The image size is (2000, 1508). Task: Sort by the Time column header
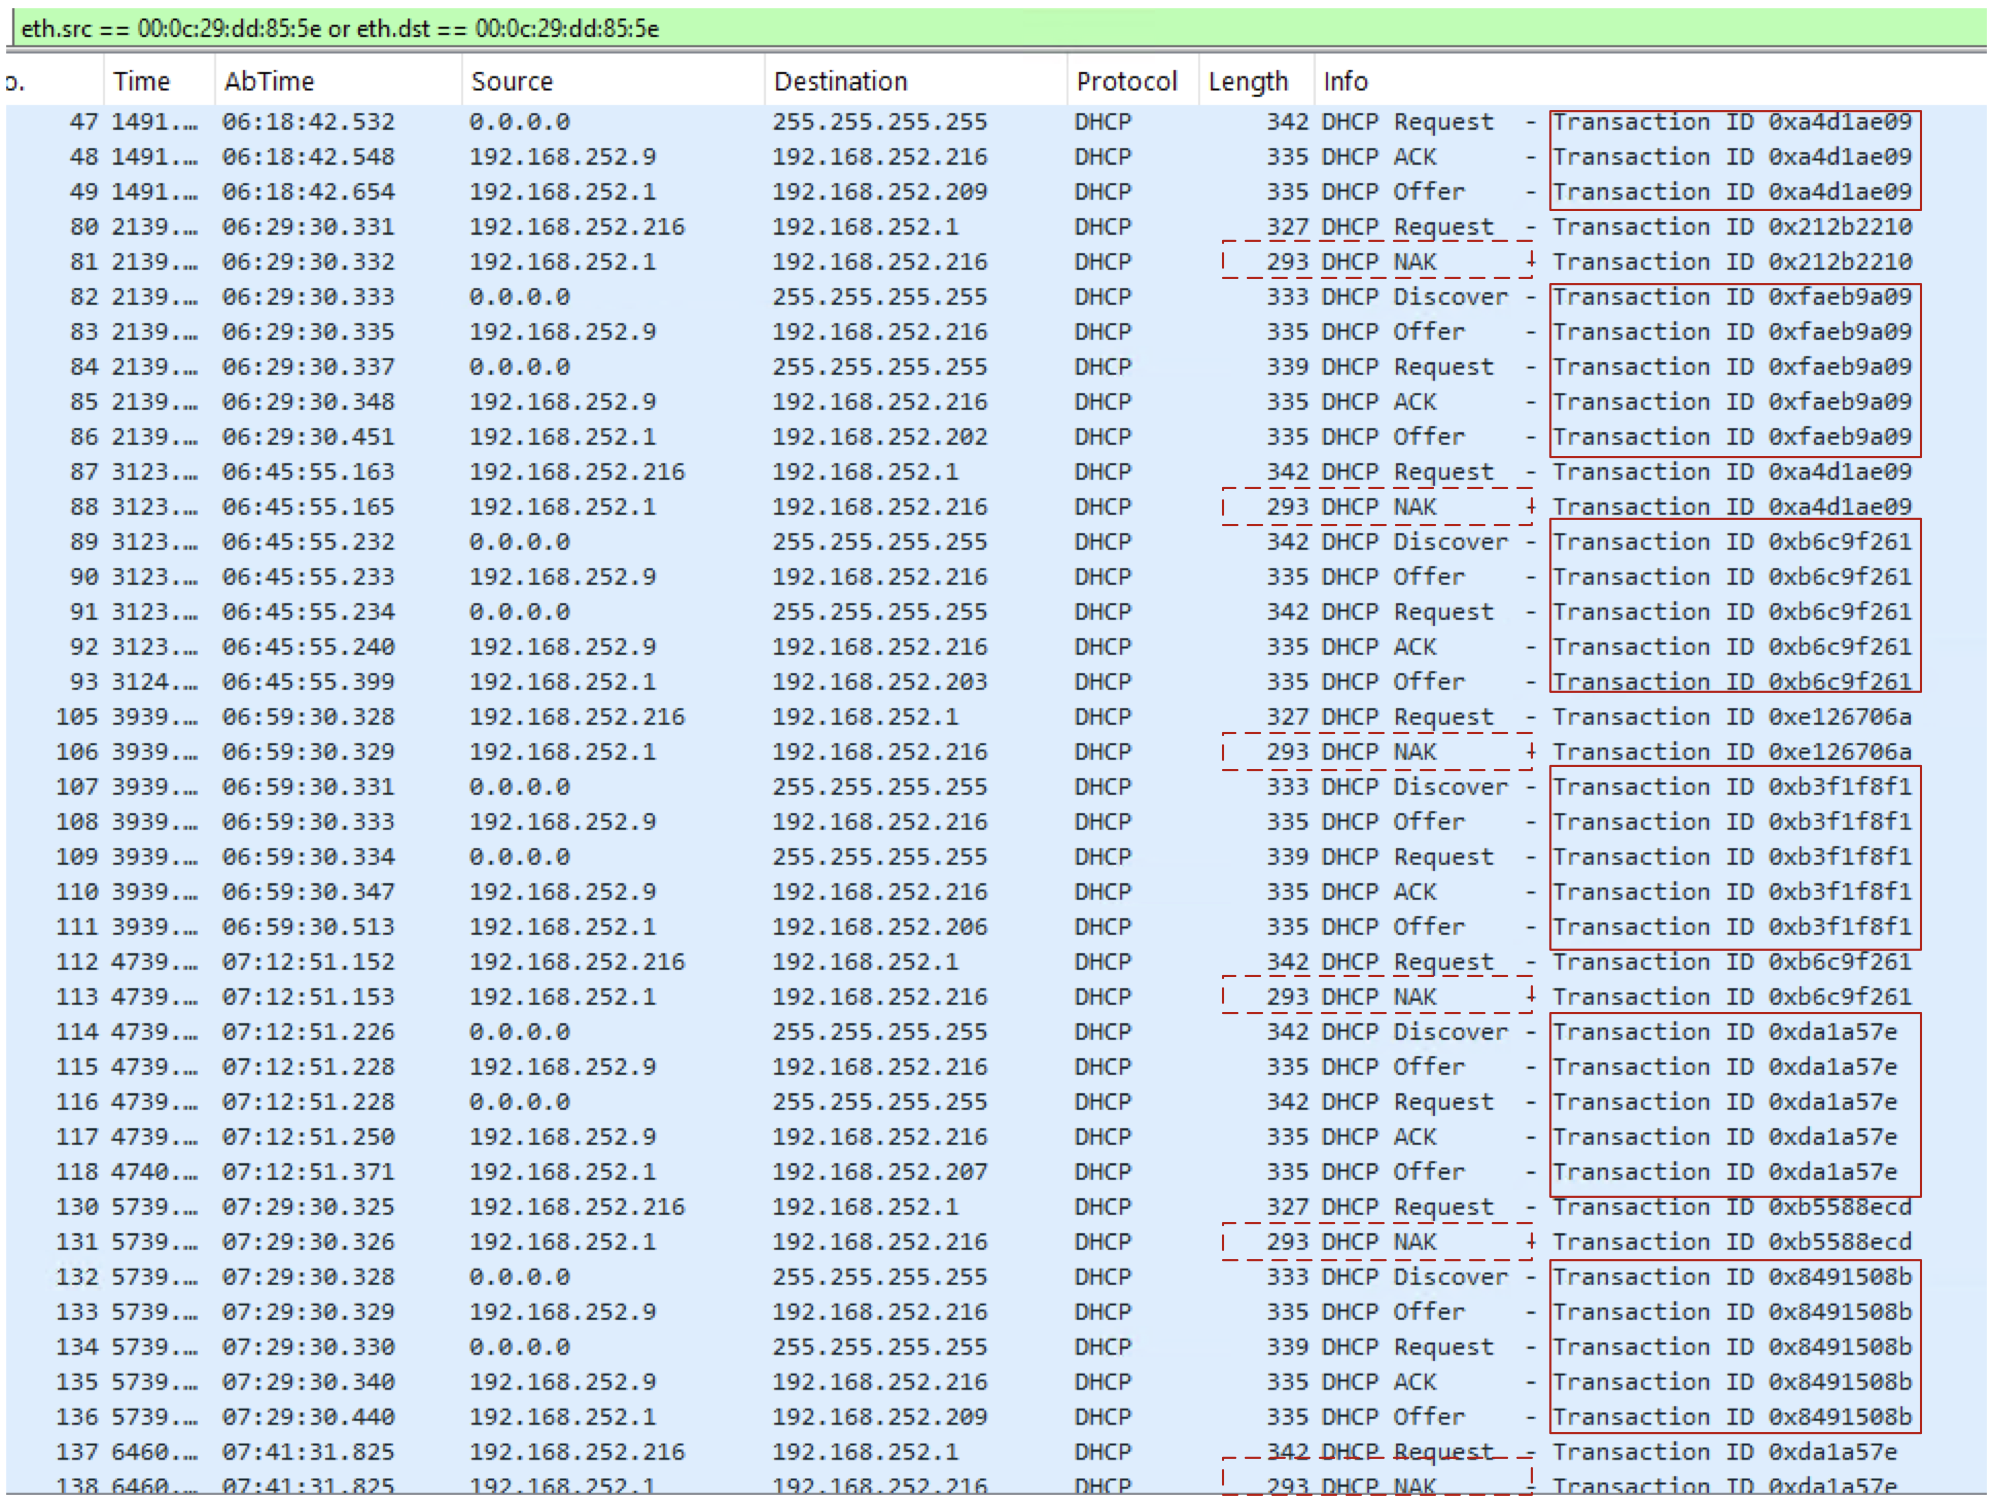click(158, 81)
